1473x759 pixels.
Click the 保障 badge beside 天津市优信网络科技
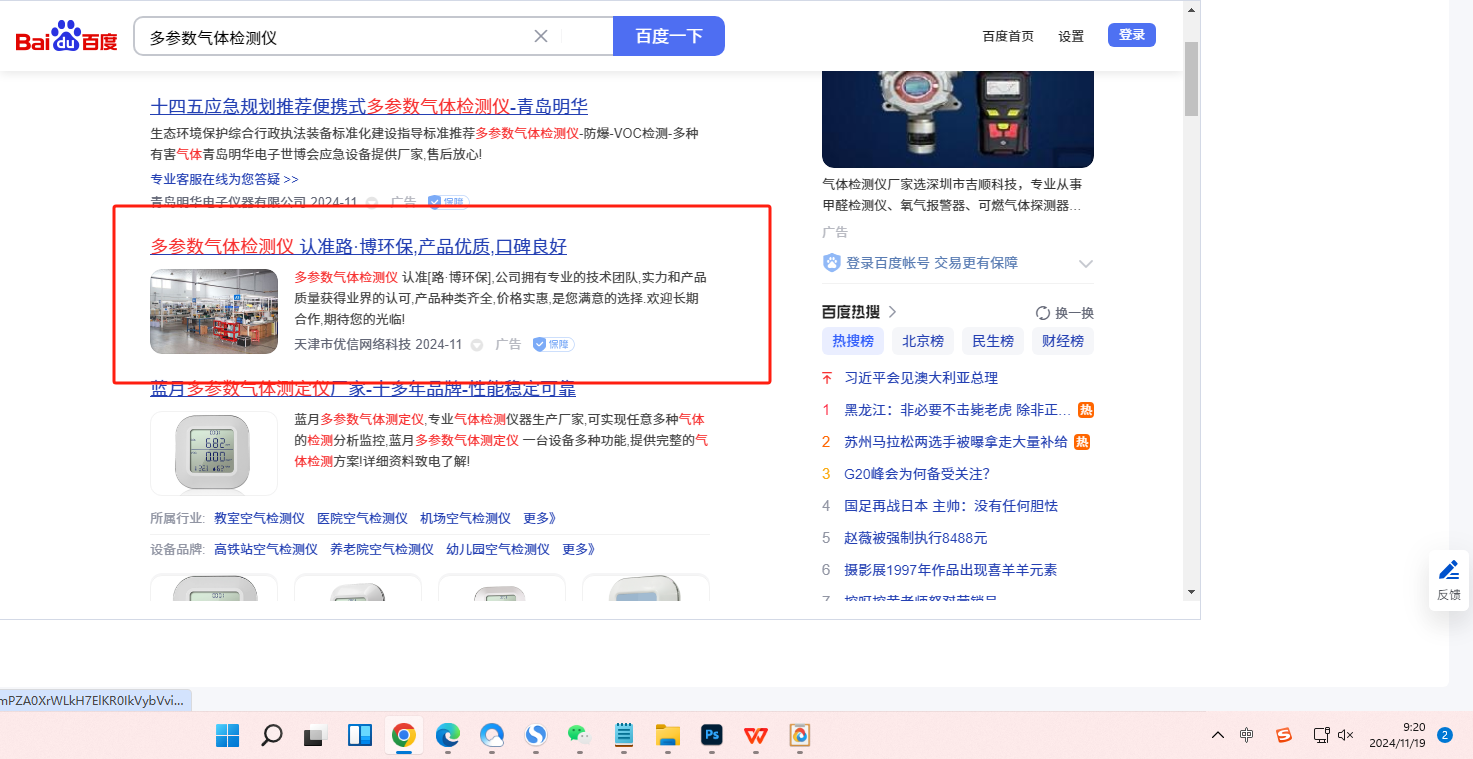[x=553, y=344]
